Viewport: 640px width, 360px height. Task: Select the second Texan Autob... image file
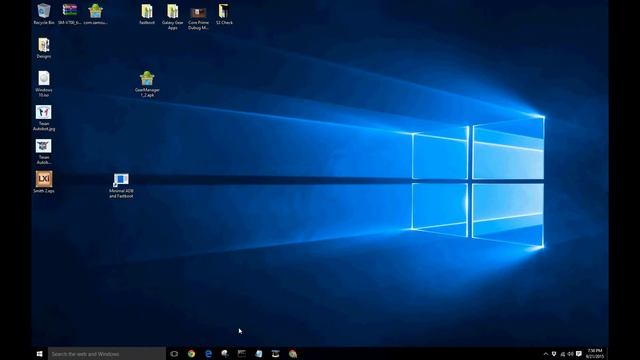(x=44, y=152)
